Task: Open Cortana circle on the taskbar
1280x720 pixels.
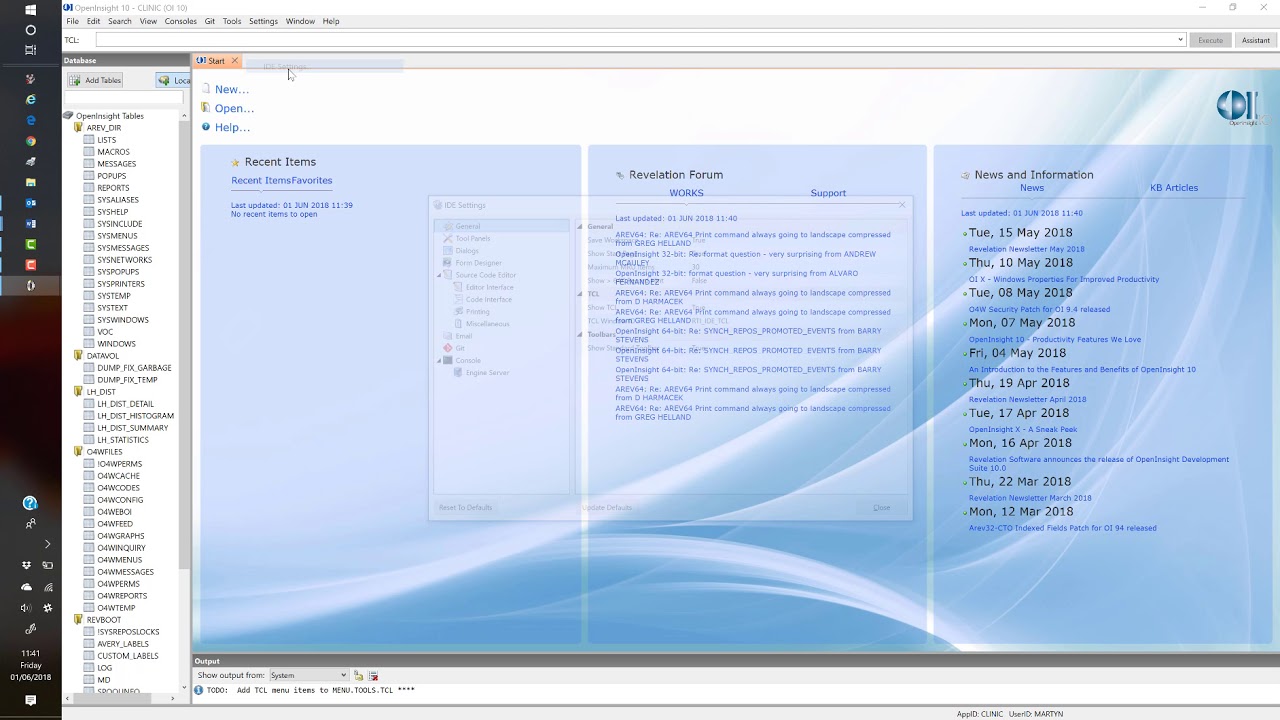Action: coord(30,30)
